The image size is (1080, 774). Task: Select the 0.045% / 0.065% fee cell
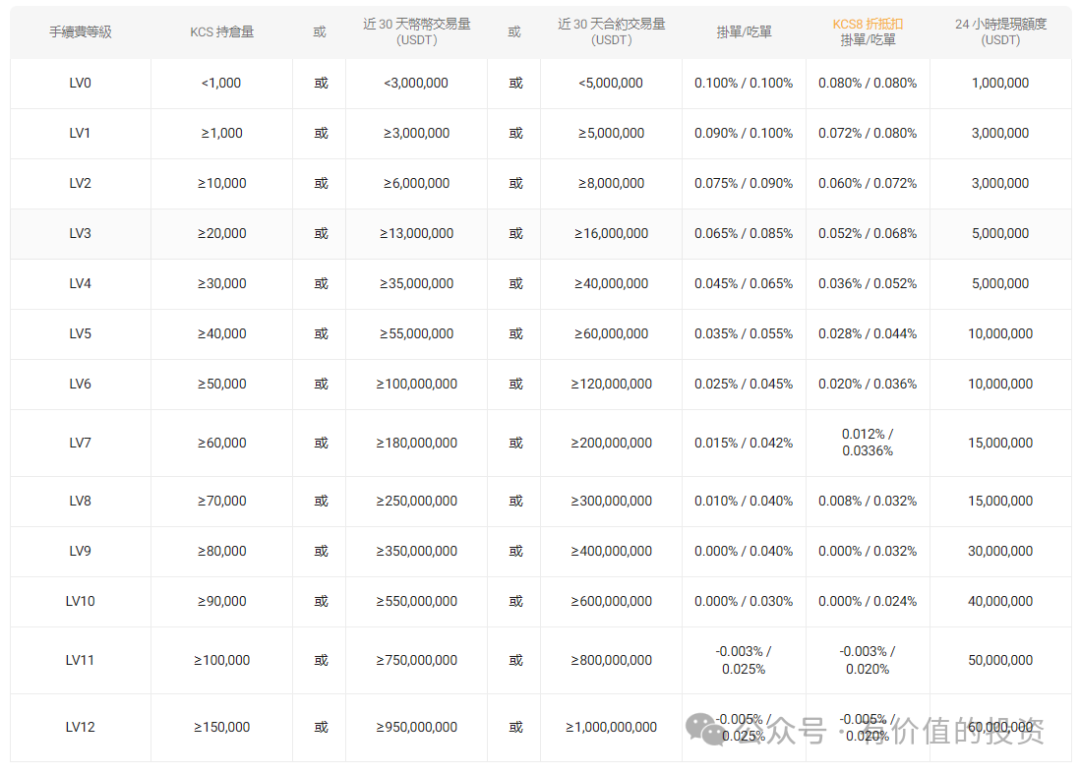click(744, 284)
